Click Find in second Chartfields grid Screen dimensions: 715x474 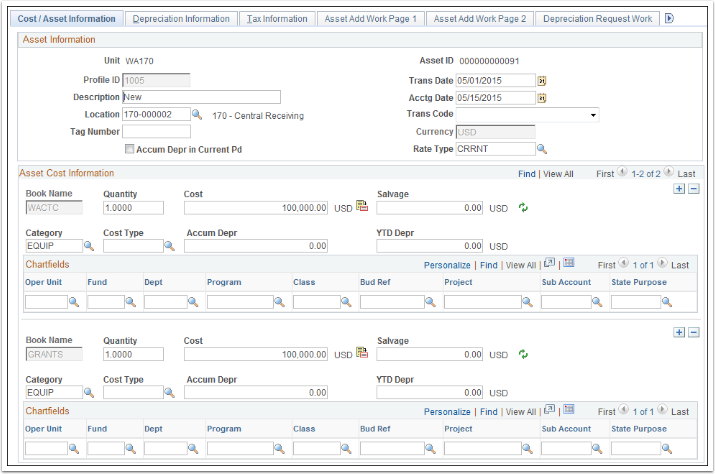point(488,412)
